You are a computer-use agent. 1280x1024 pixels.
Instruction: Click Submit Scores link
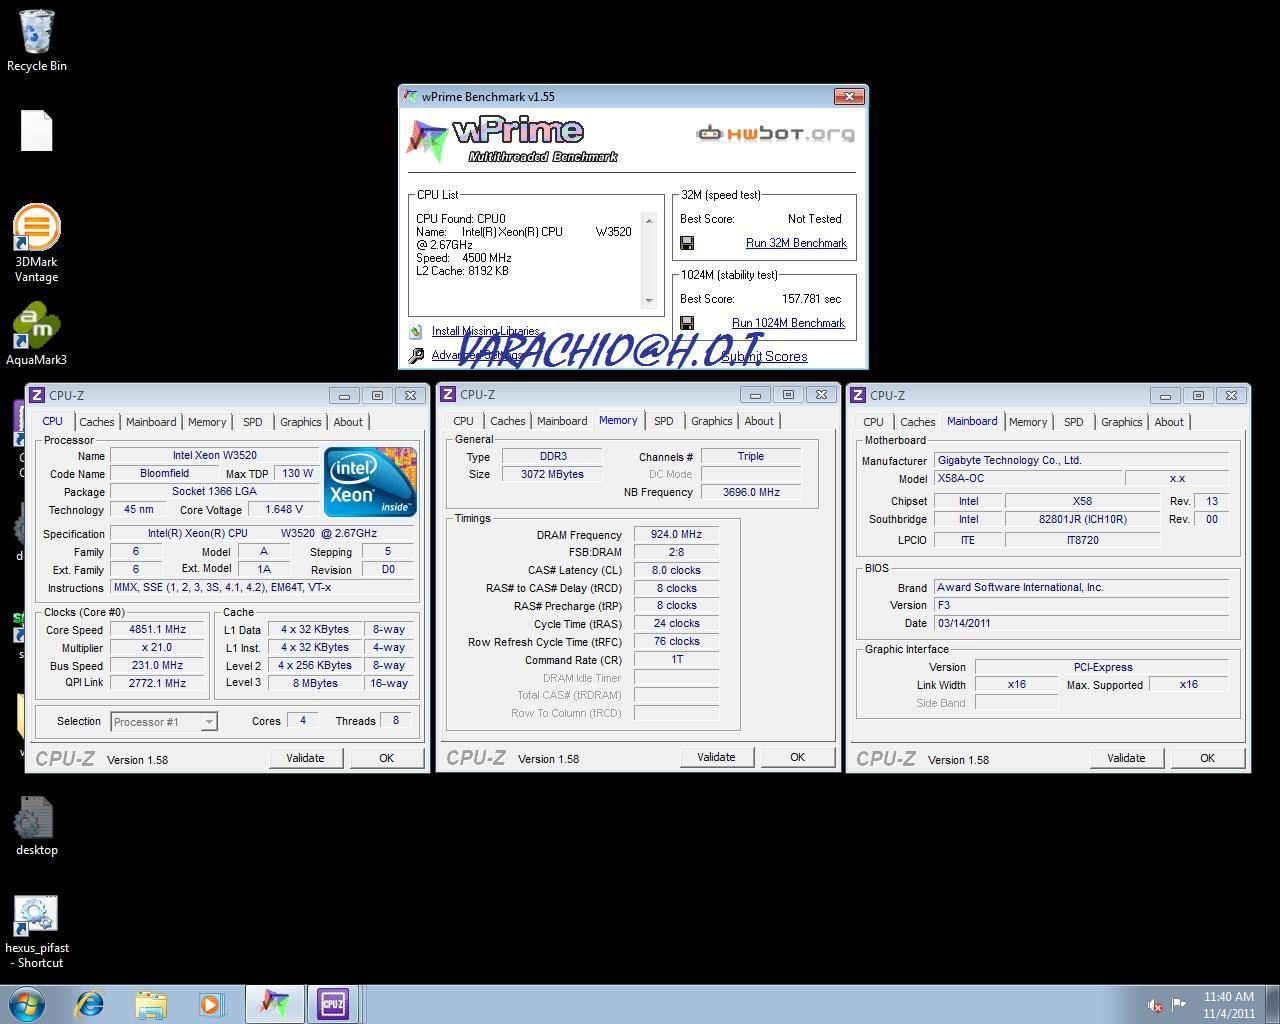point(764,356)
